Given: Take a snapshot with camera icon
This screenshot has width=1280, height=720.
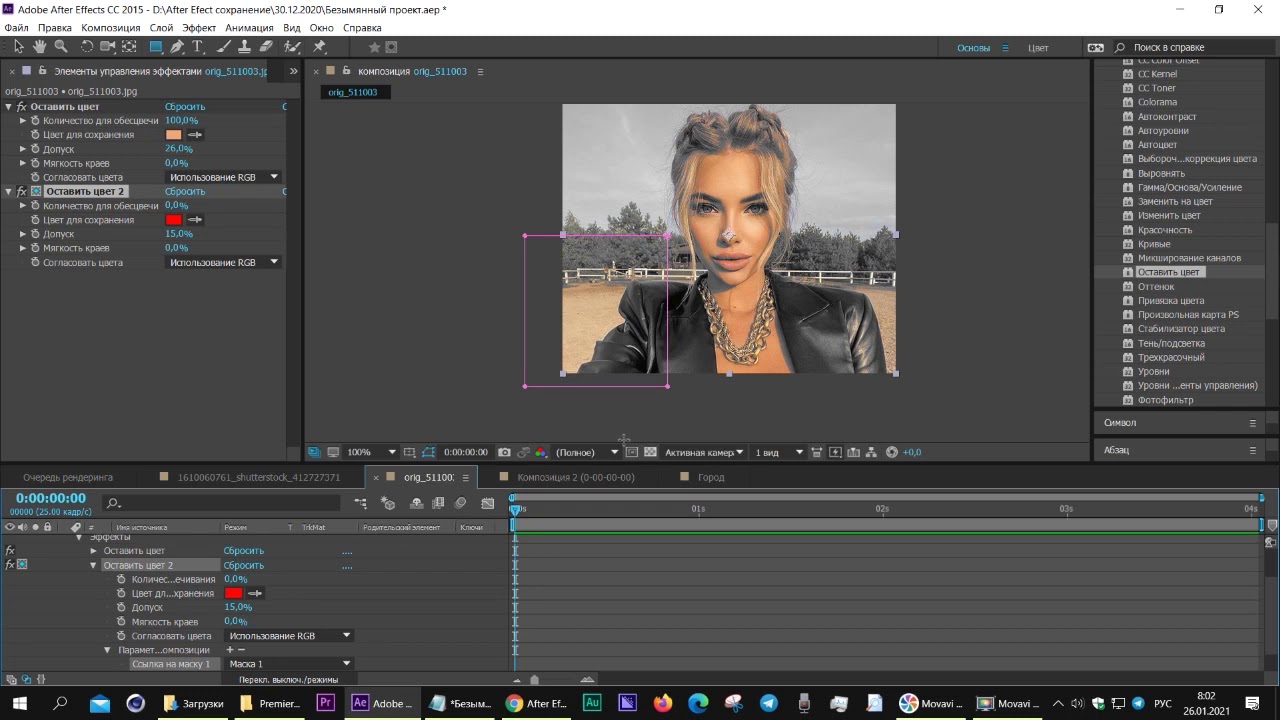Looking at the screenshot, I should [505, 452].
